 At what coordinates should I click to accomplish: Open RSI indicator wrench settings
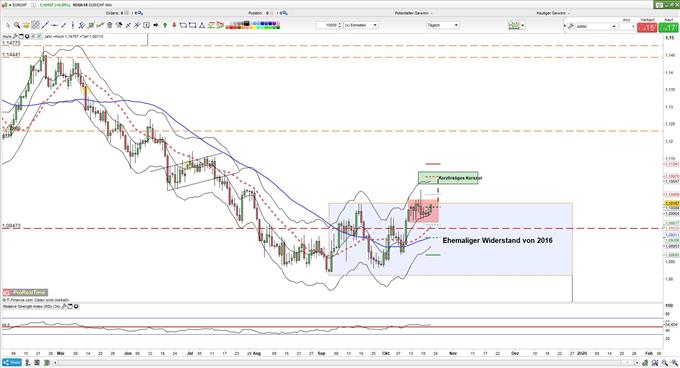(x=64, y=306)
